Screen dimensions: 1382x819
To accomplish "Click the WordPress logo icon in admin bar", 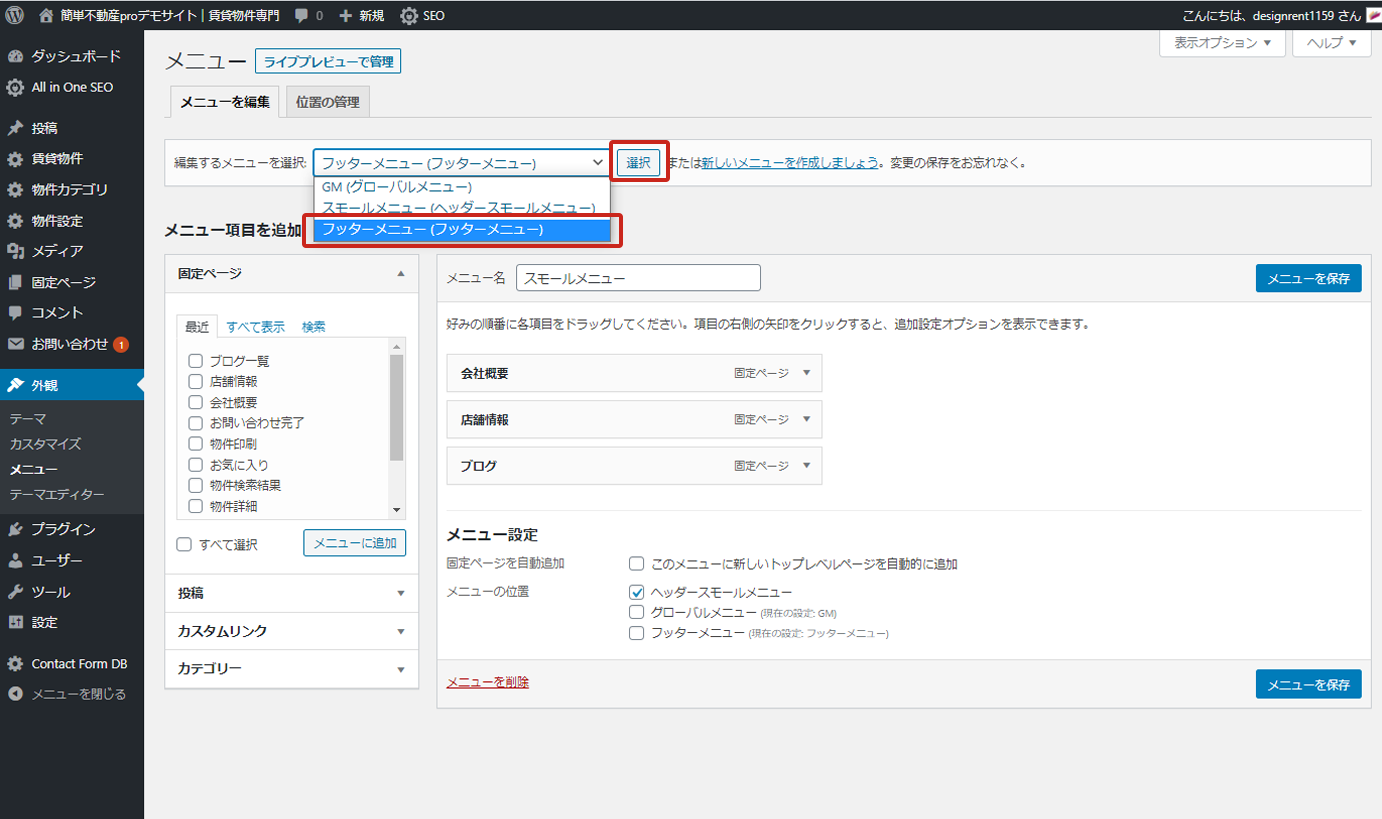I will [x=15, y=16].
